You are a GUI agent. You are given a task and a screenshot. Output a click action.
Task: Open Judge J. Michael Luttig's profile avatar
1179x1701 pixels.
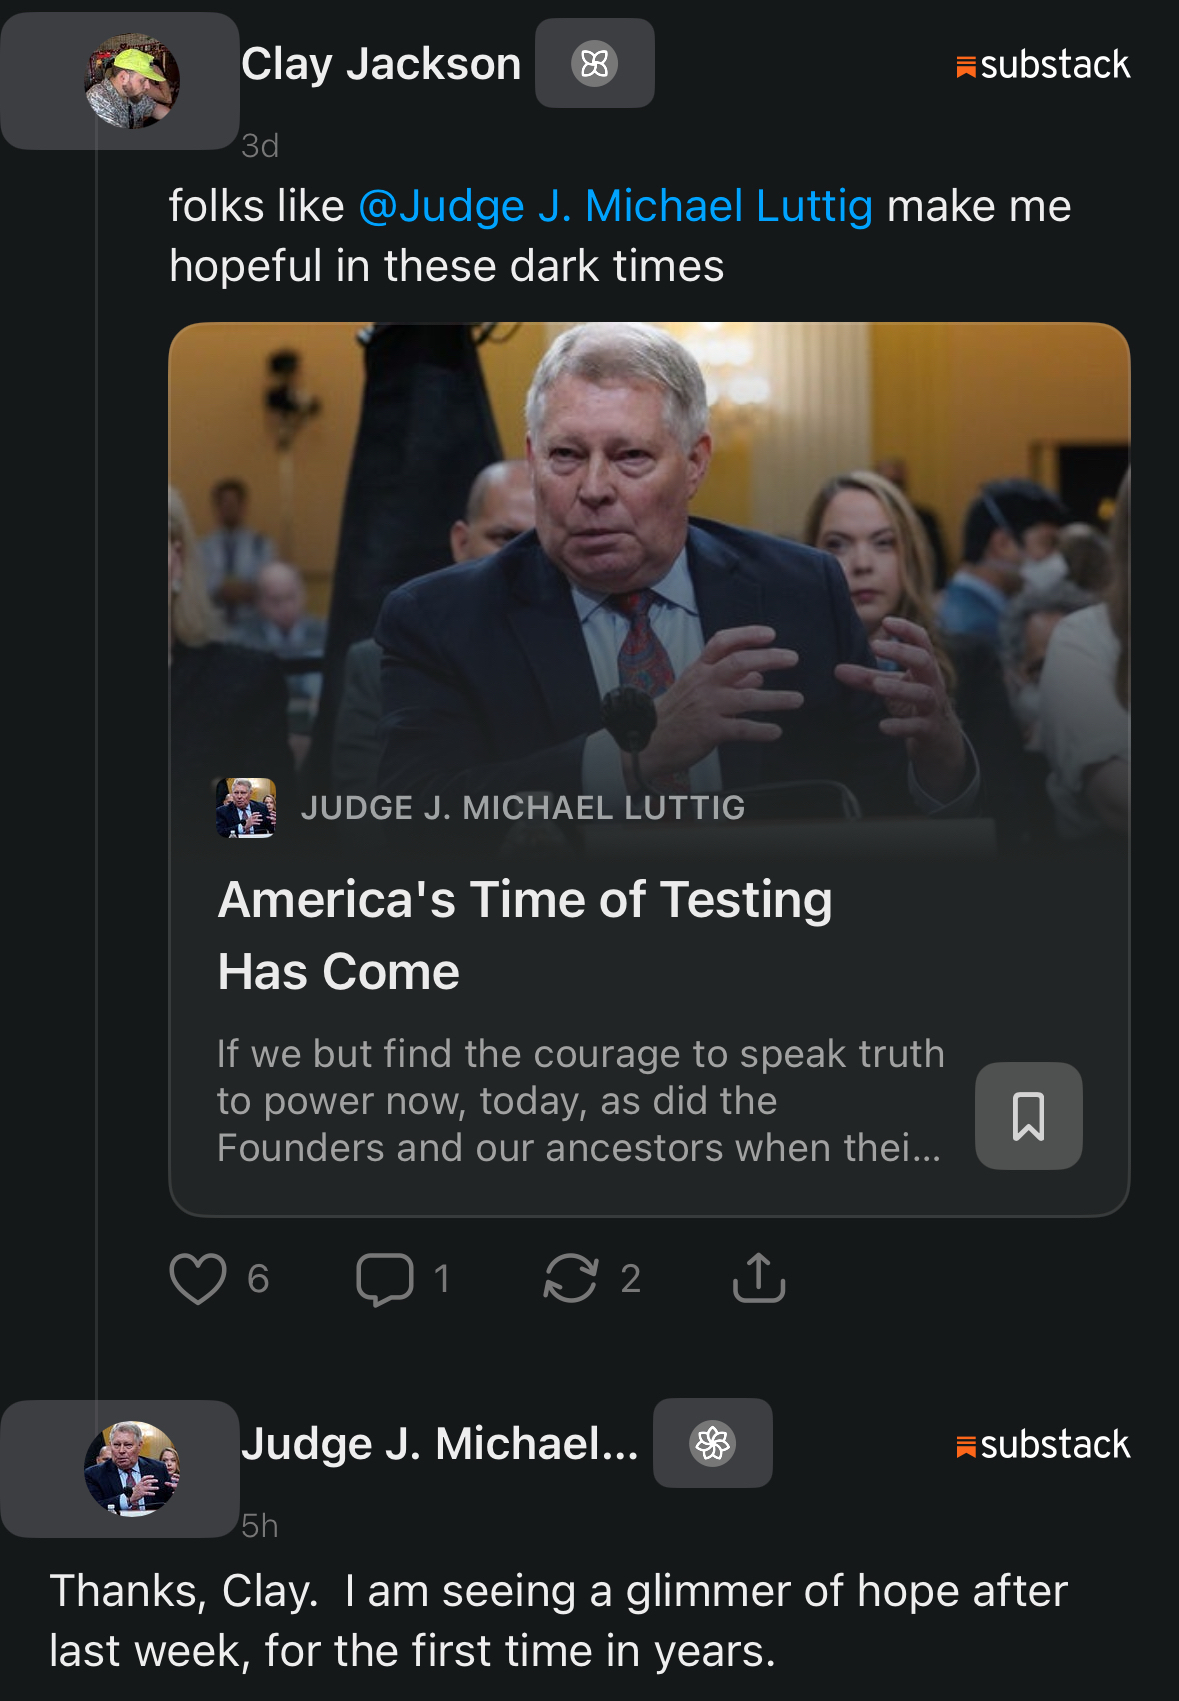[132, 1469]
